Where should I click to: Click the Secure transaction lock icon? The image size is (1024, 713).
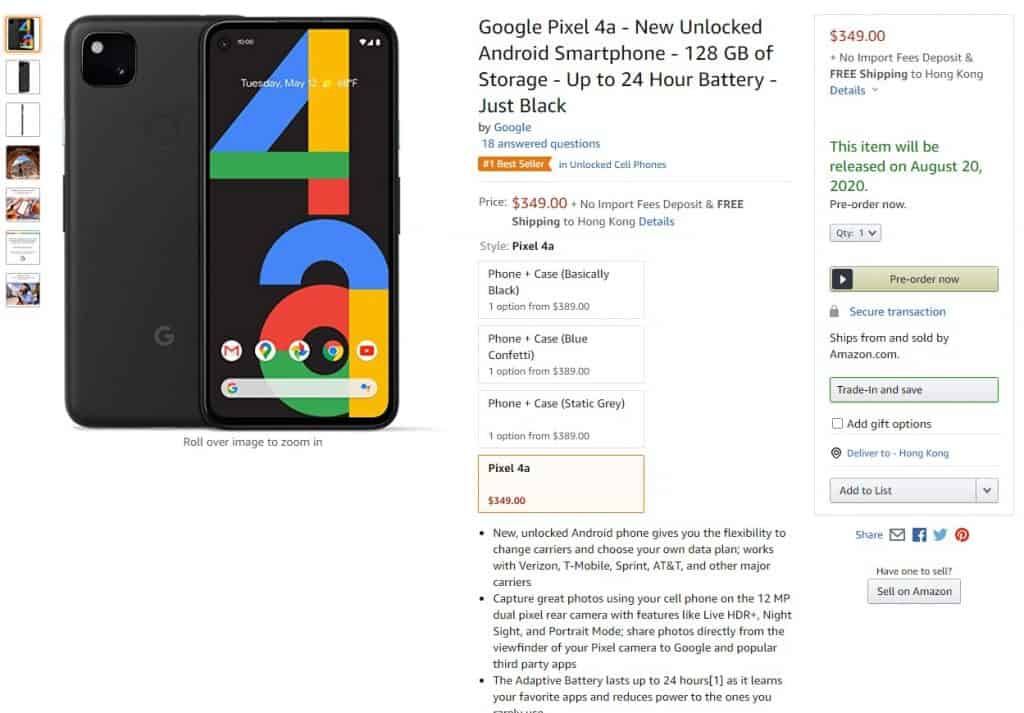click(x=836, y=311)
